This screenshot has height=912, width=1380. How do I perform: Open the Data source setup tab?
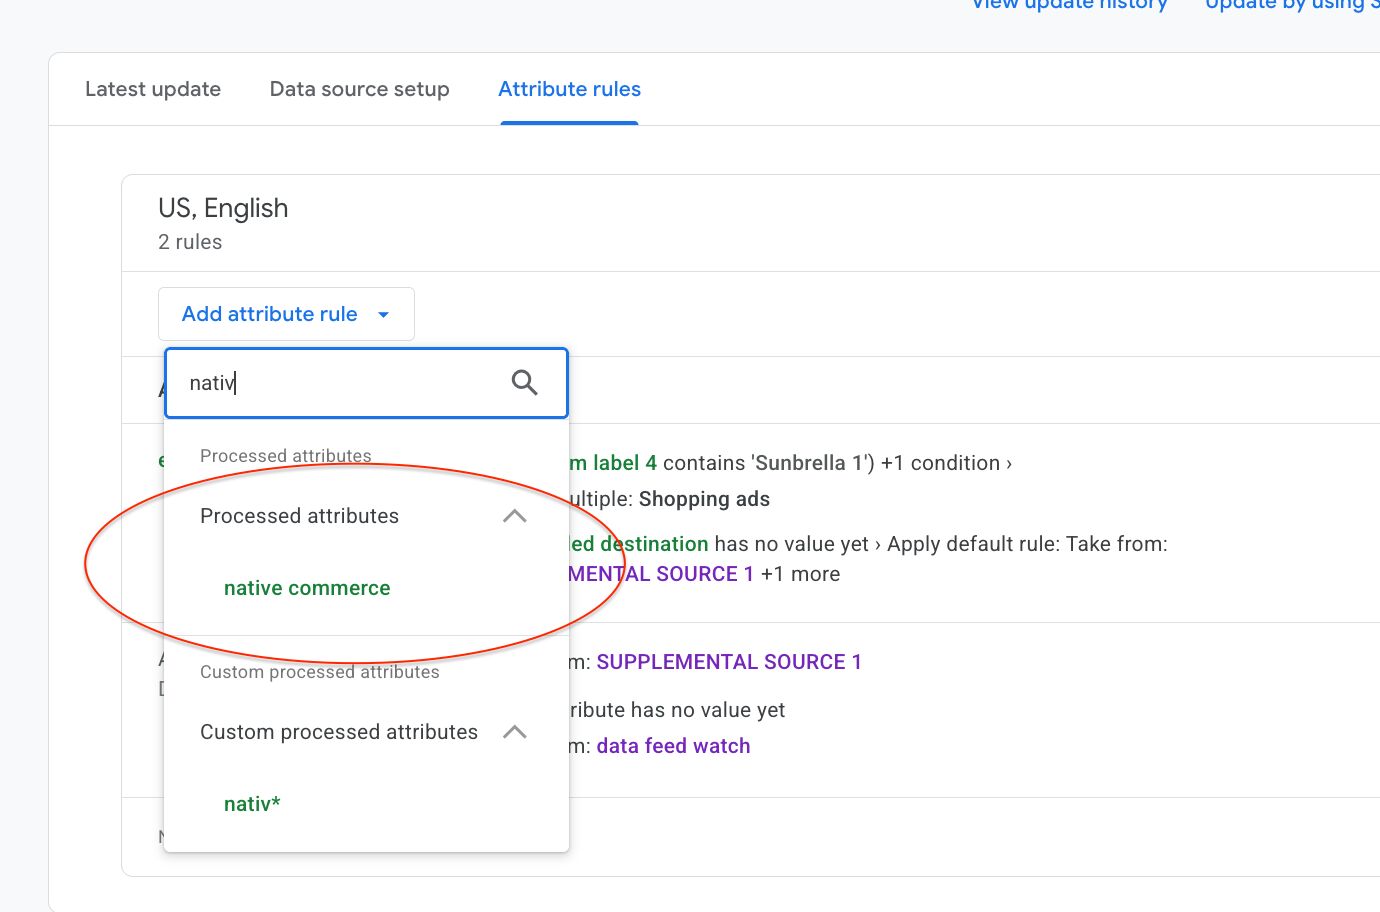(x=360, y=89)
